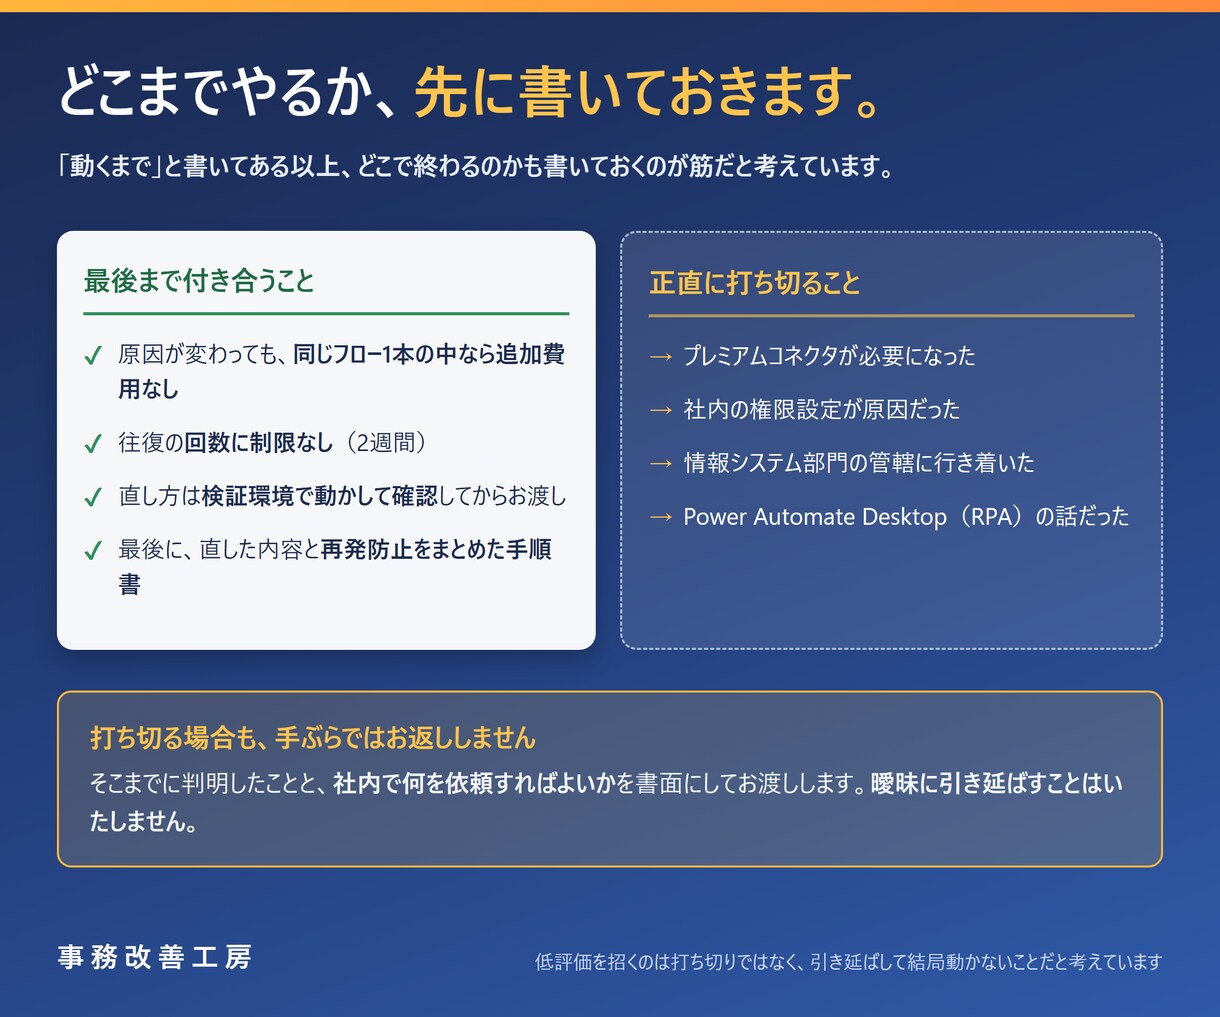Click the arrow beside 'プレミアムコネクタが必要になった'

660,356
